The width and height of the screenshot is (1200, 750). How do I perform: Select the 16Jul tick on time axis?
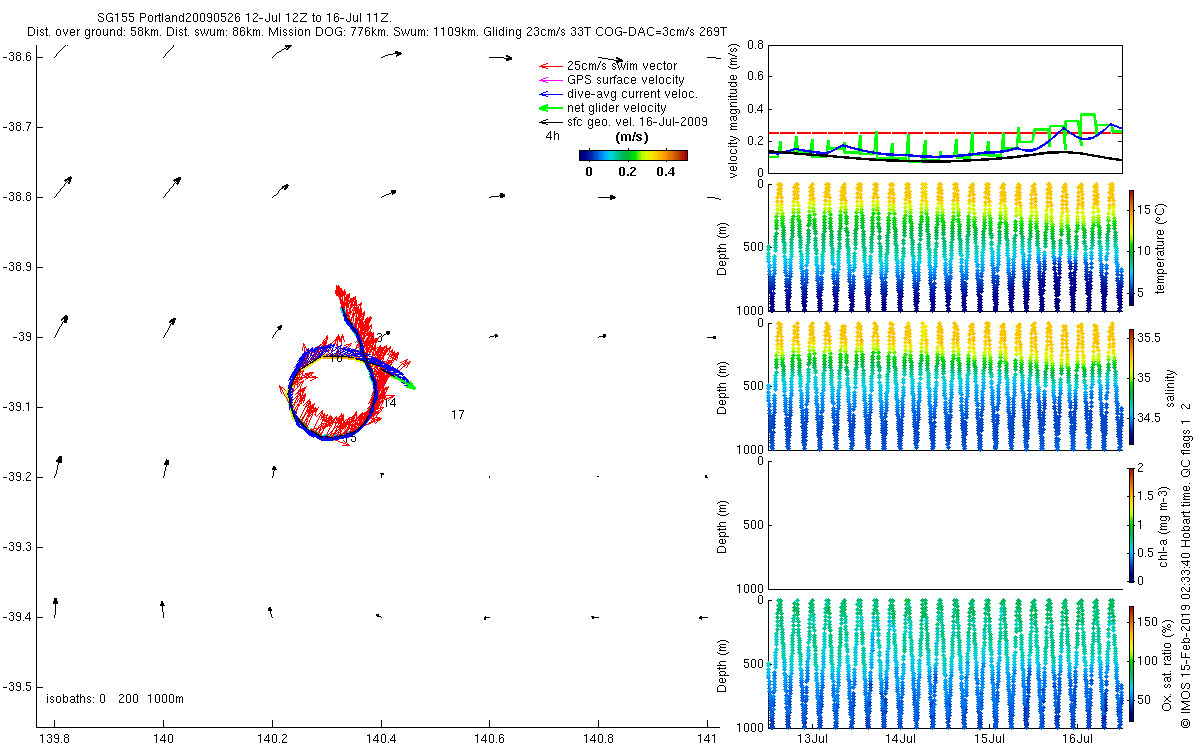tap(1077, 738)
